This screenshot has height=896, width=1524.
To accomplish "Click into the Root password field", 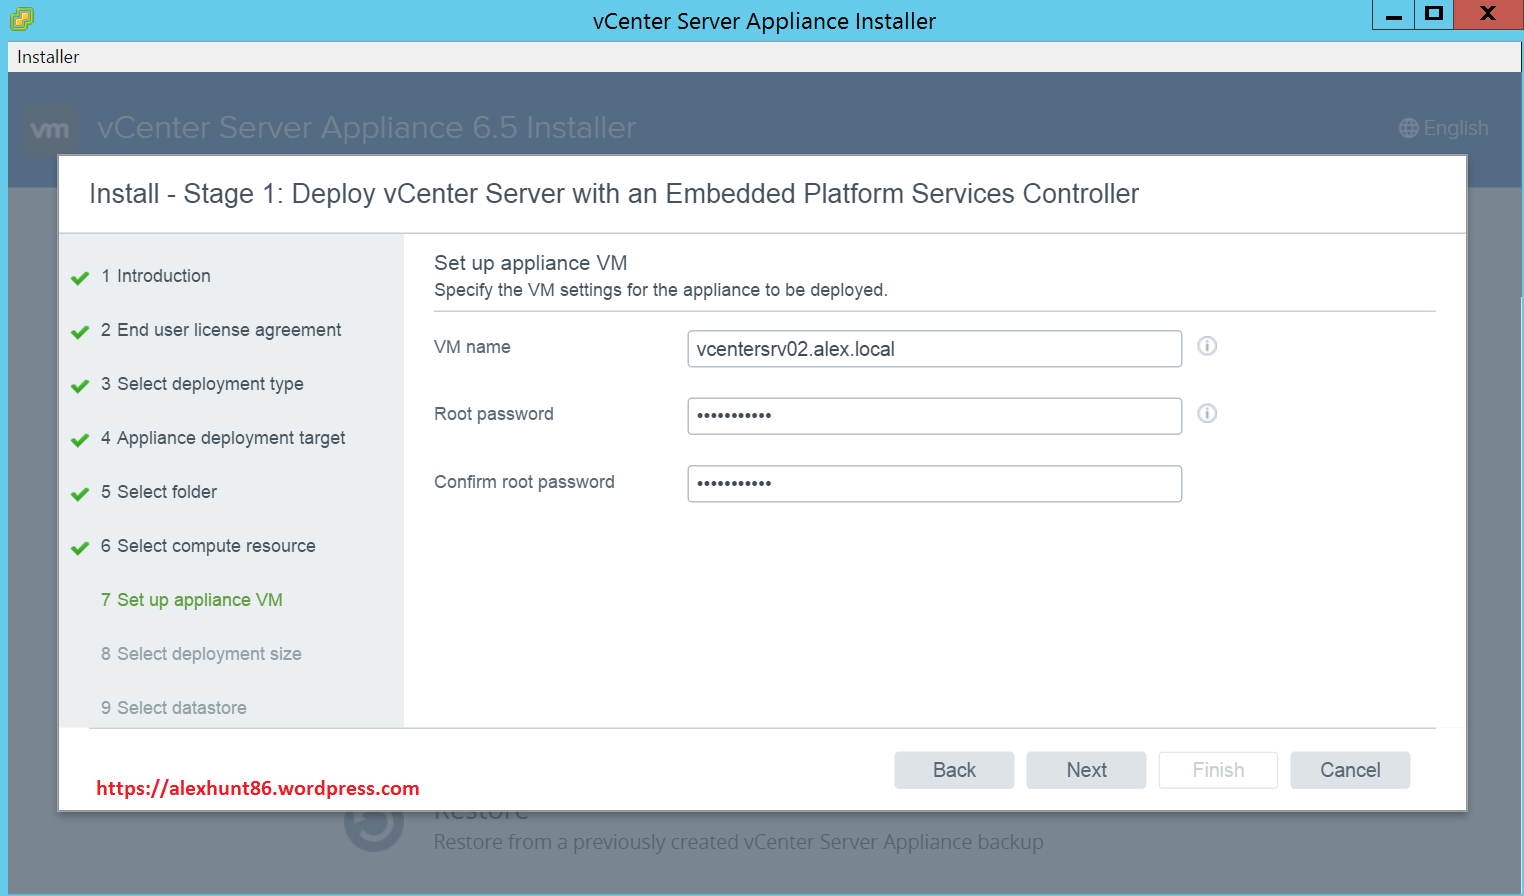I will (934, 416).
